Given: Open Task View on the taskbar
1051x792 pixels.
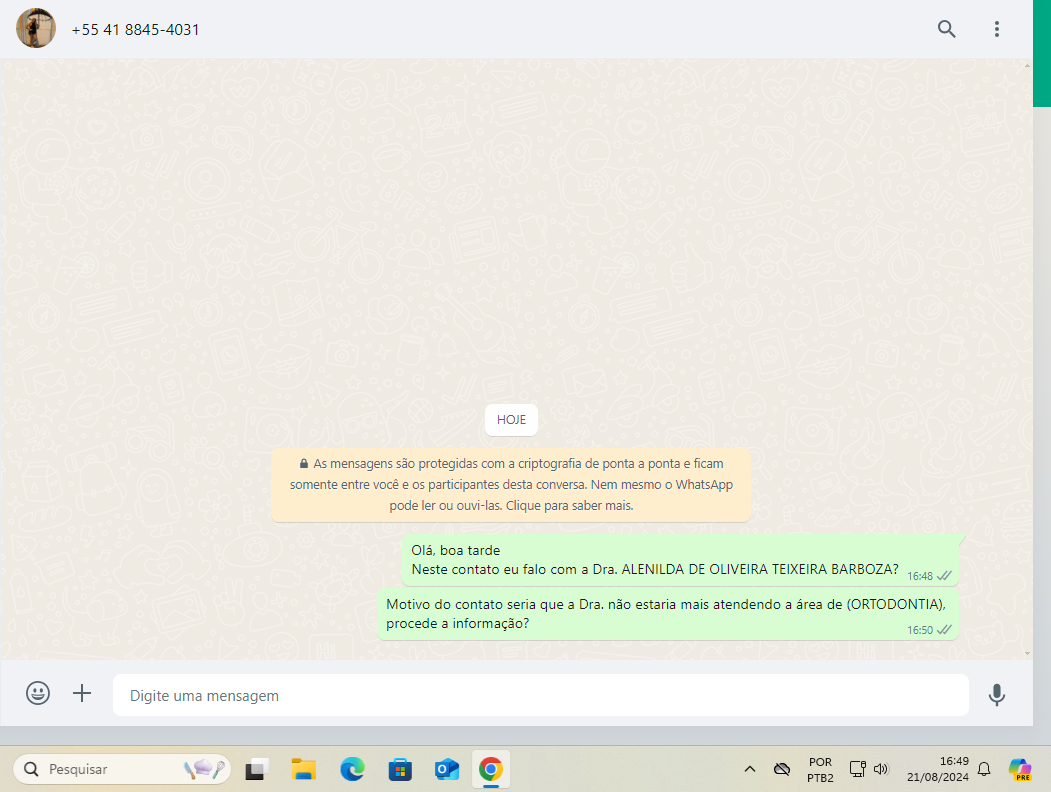Looking at the screenshot, I should click(256, 769).
